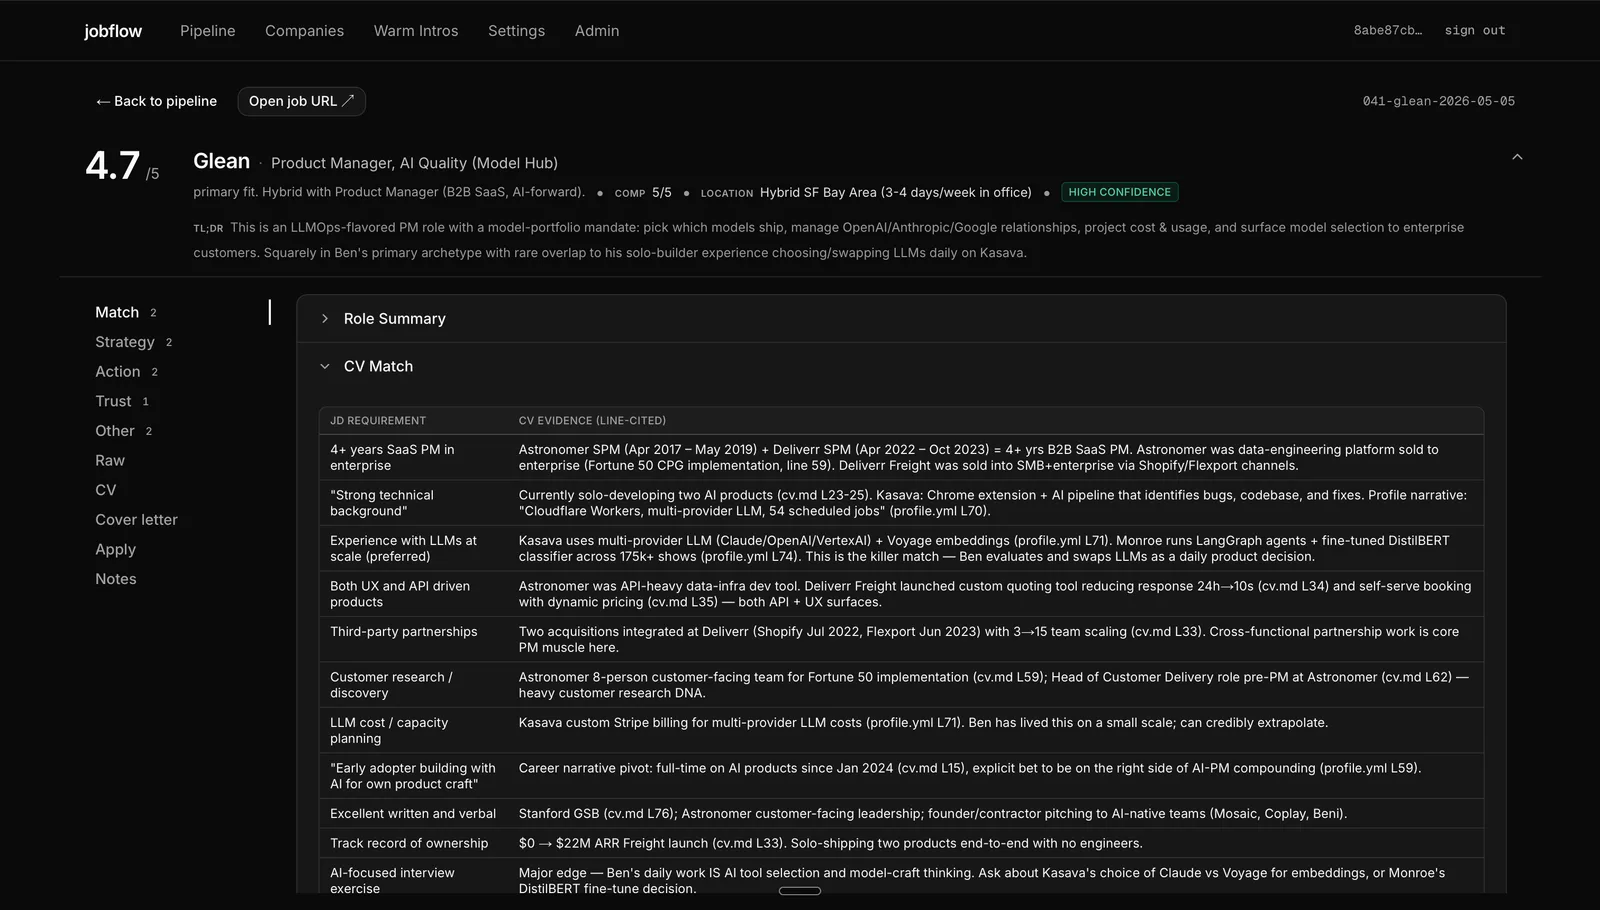Viewport: 1600px width, 910px height.
Task: Click the Hybrid SF Bay Area location text
Action: pos(895,193)
